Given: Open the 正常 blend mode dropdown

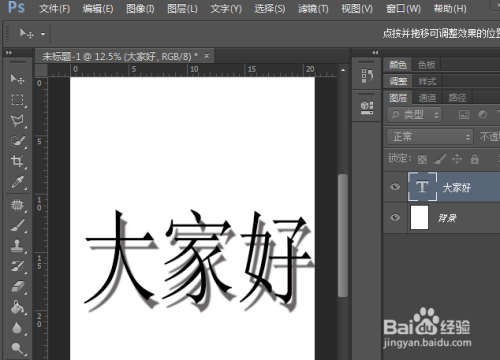Looking at the screenshot, I should point(430,137).
